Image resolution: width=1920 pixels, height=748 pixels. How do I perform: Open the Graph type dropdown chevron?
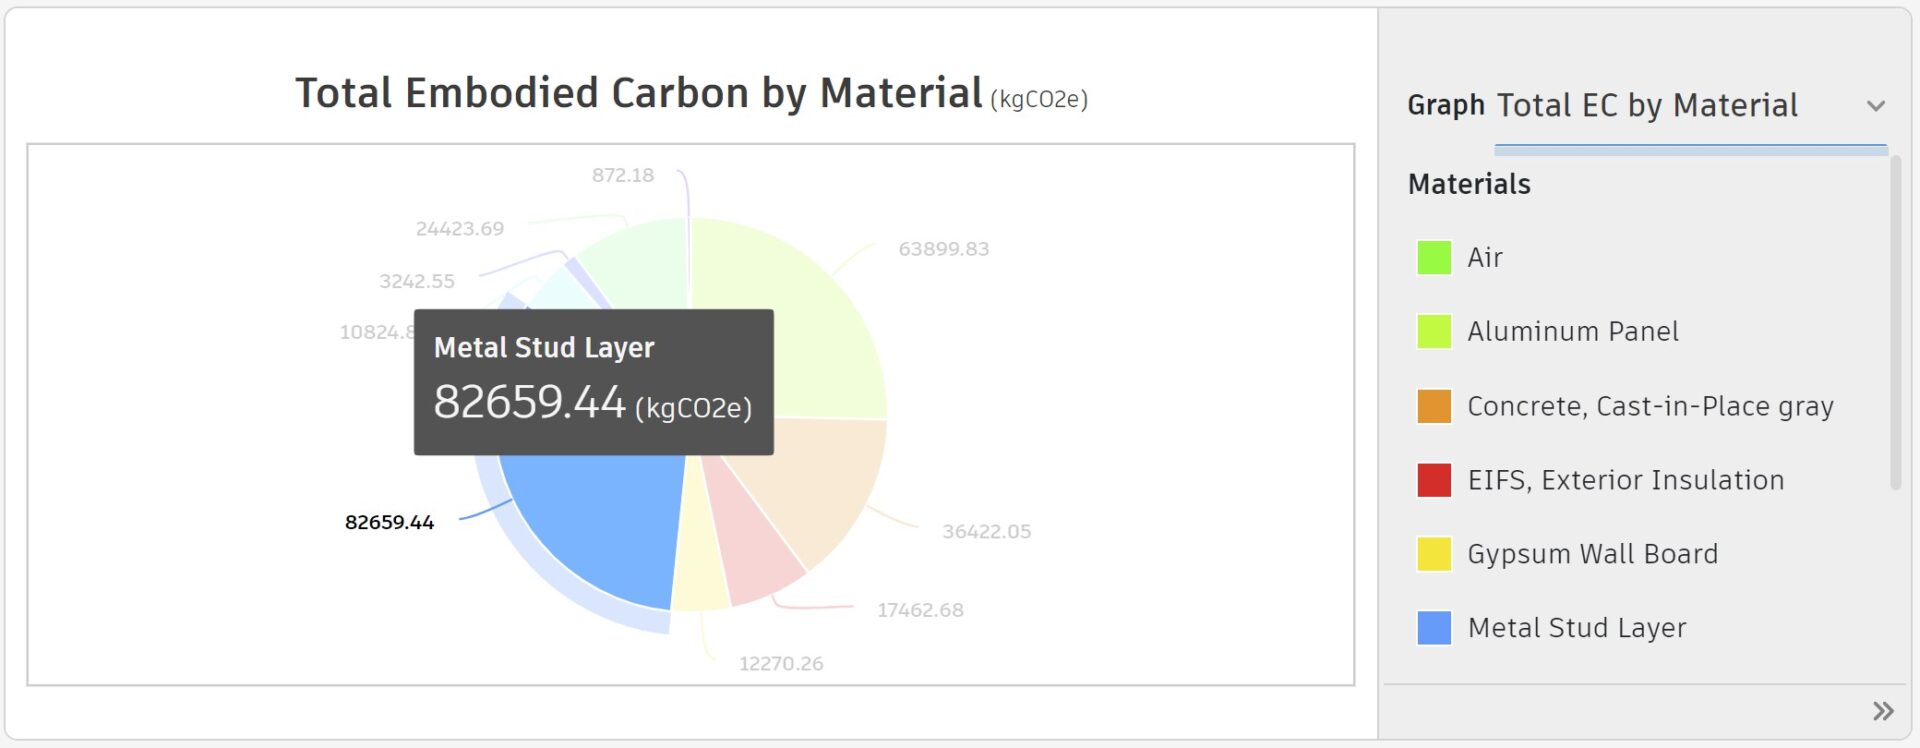tap(1875, 106)
